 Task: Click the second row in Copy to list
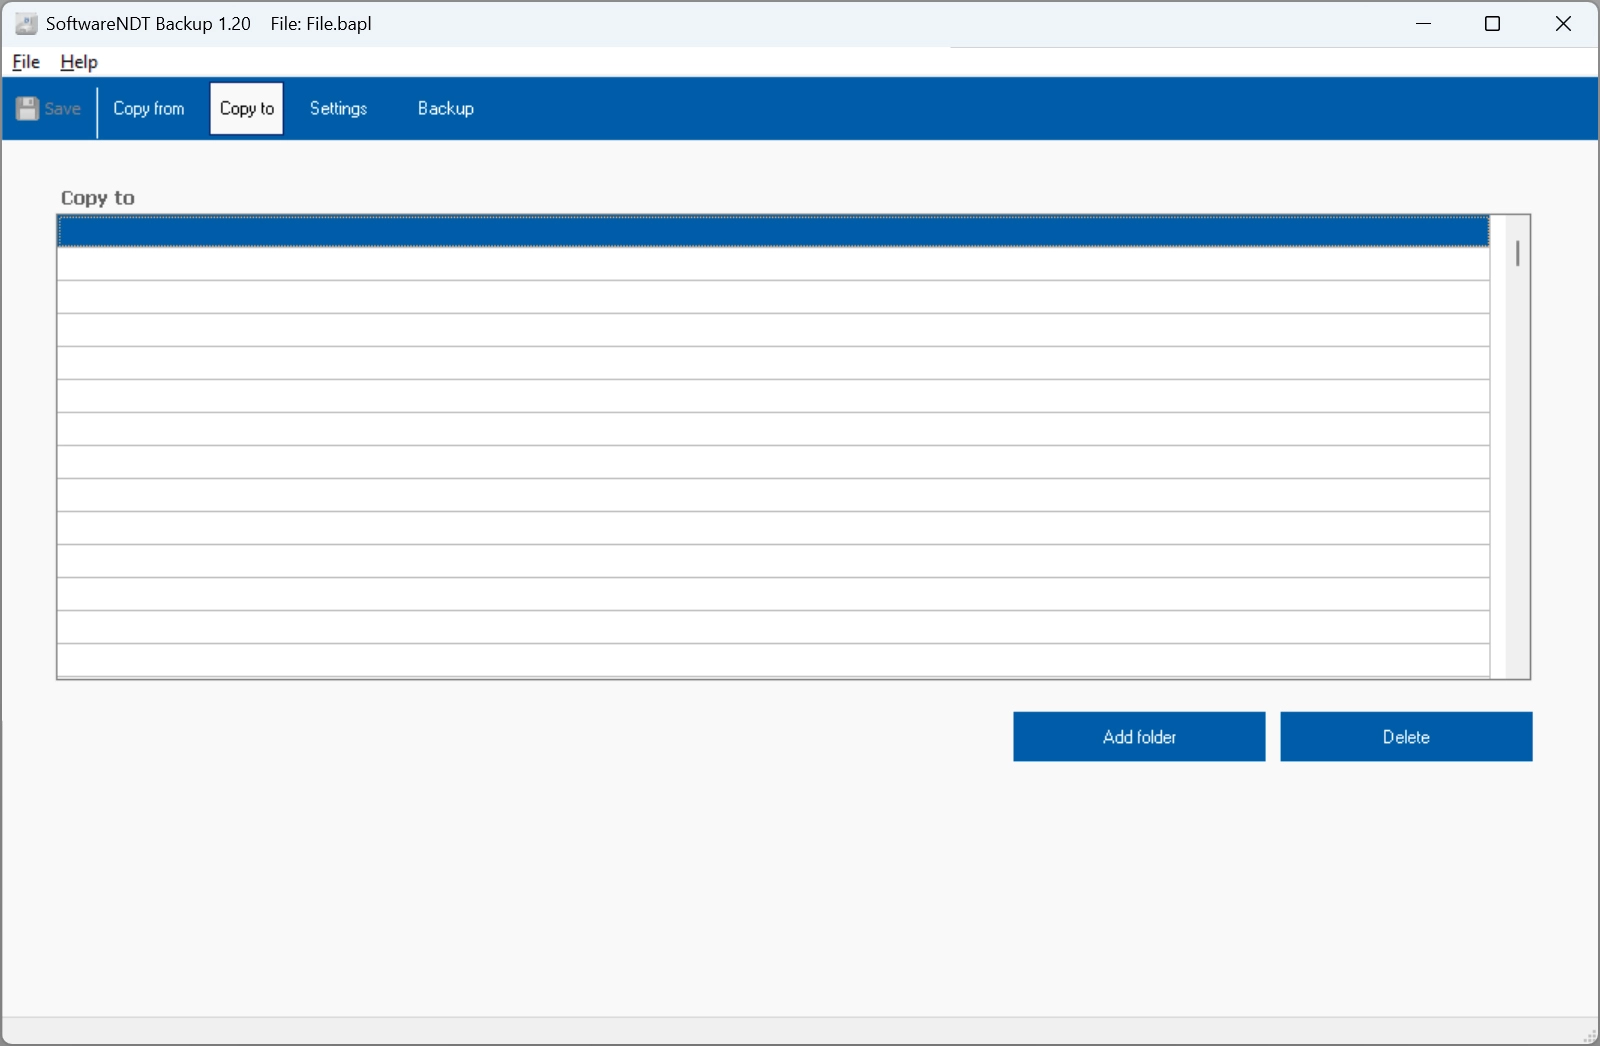[772, 265]
